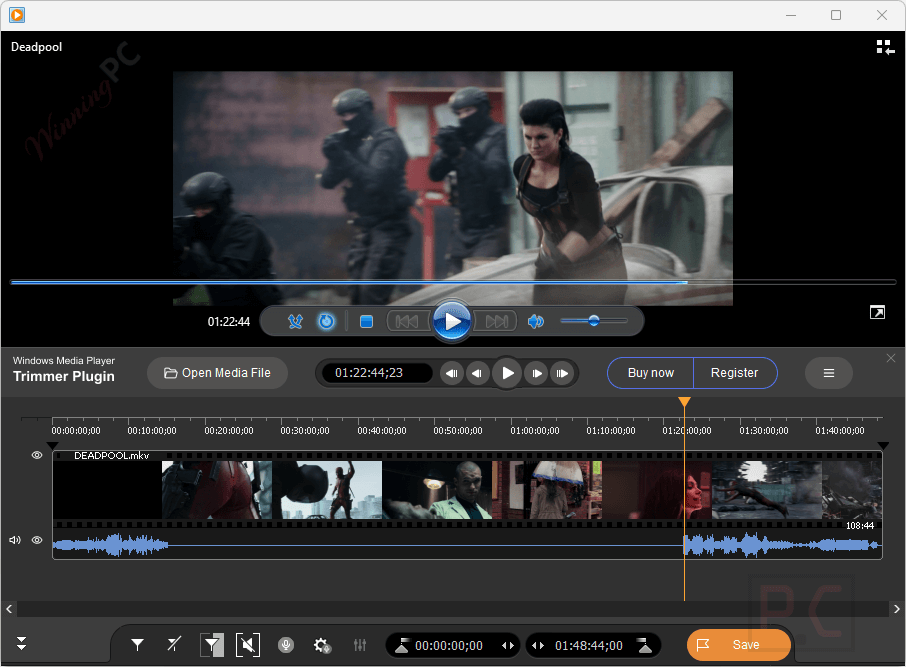Switch to the library view icon
Screen dimensions: 906x667
click(x=885, y=47)
